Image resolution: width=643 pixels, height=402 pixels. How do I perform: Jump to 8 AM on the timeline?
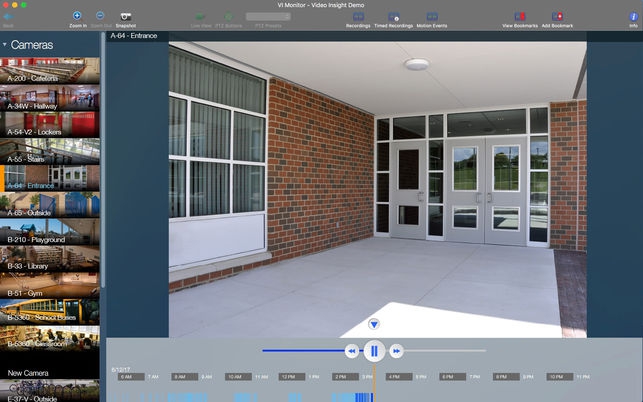click(x=185, y=377)
